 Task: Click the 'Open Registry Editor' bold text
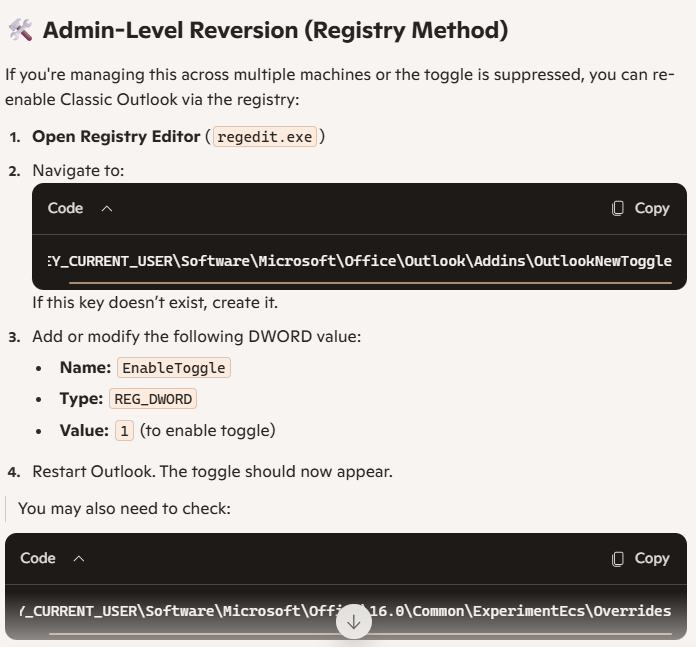point(116,137)
